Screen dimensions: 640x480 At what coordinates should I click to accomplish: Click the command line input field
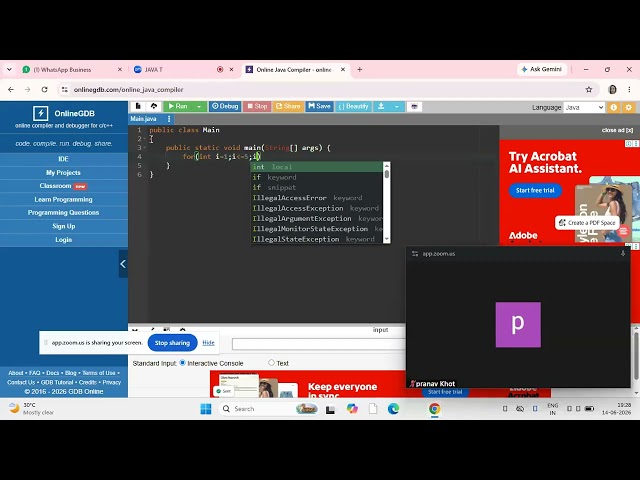click(x=319, y=344)
